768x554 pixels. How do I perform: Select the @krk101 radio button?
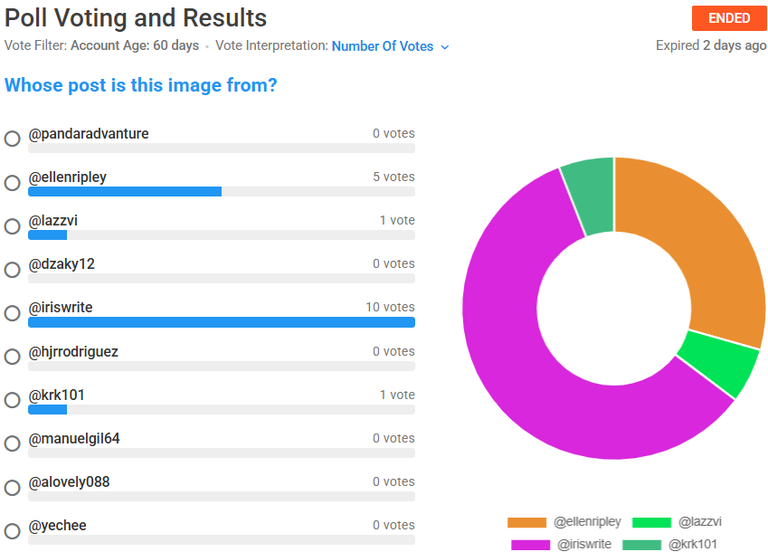13,400
